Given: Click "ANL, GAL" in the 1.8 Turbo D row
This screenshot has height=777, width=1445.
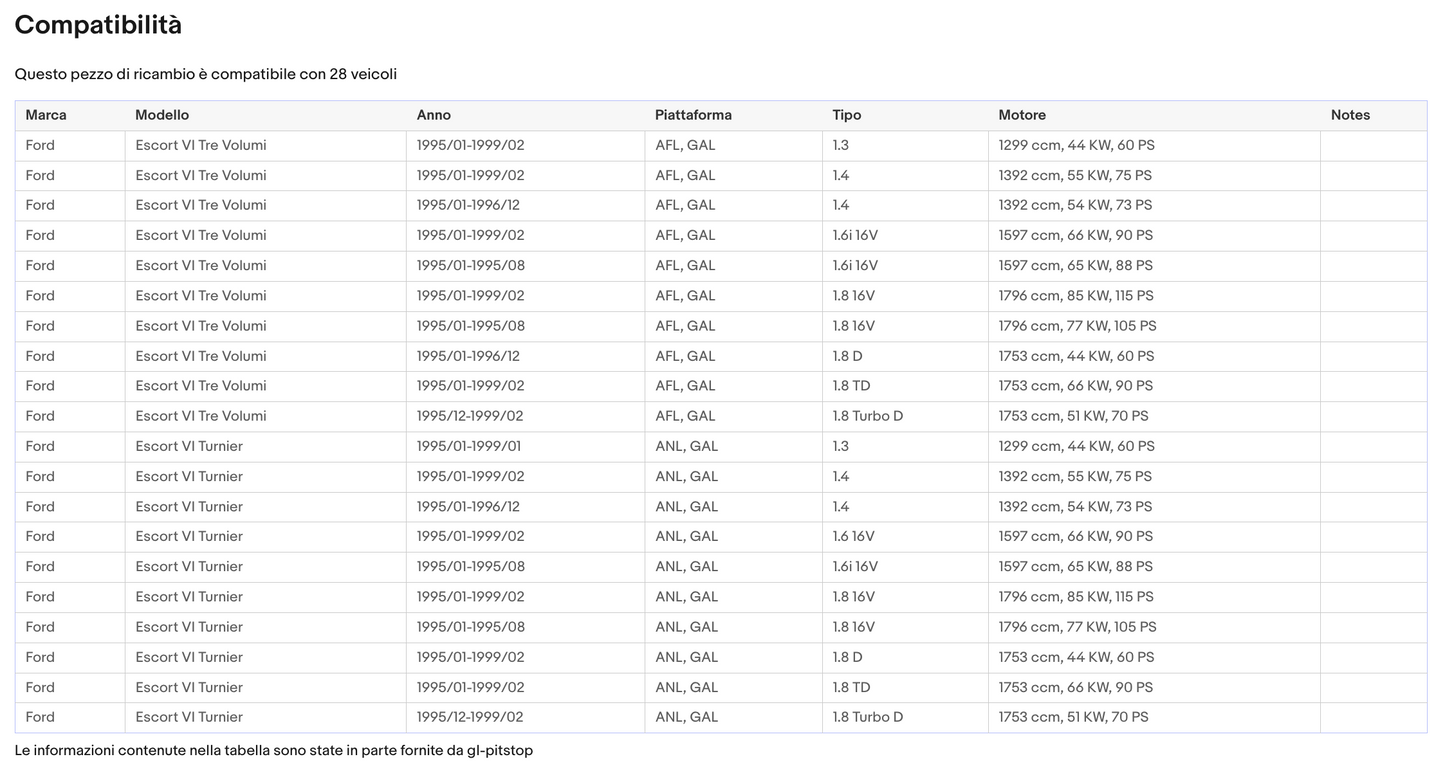Looking at the screenshot, I should [x=687, y=717].
